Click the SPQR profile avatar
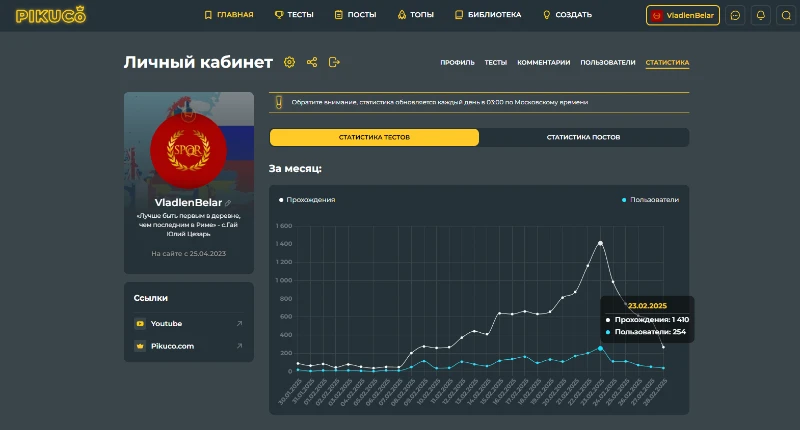Image resolution: width=800 pixels, height=430 pixels. (188, 150)
